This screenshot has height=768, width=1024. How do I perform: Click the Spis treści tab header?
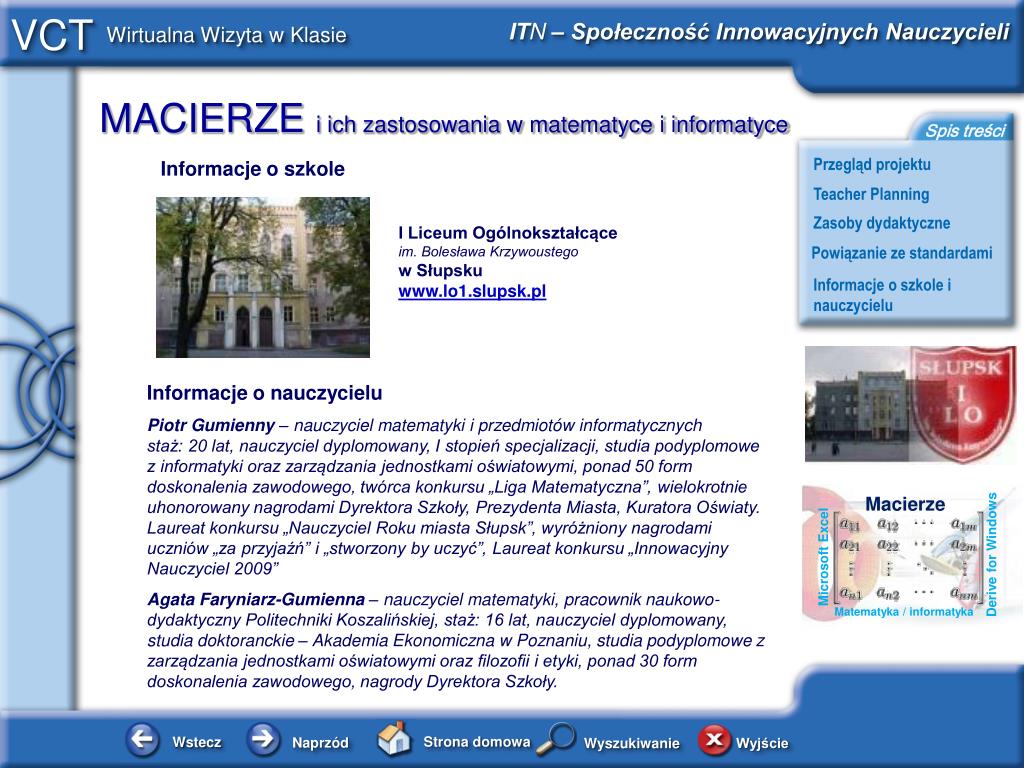pos(965,131)
